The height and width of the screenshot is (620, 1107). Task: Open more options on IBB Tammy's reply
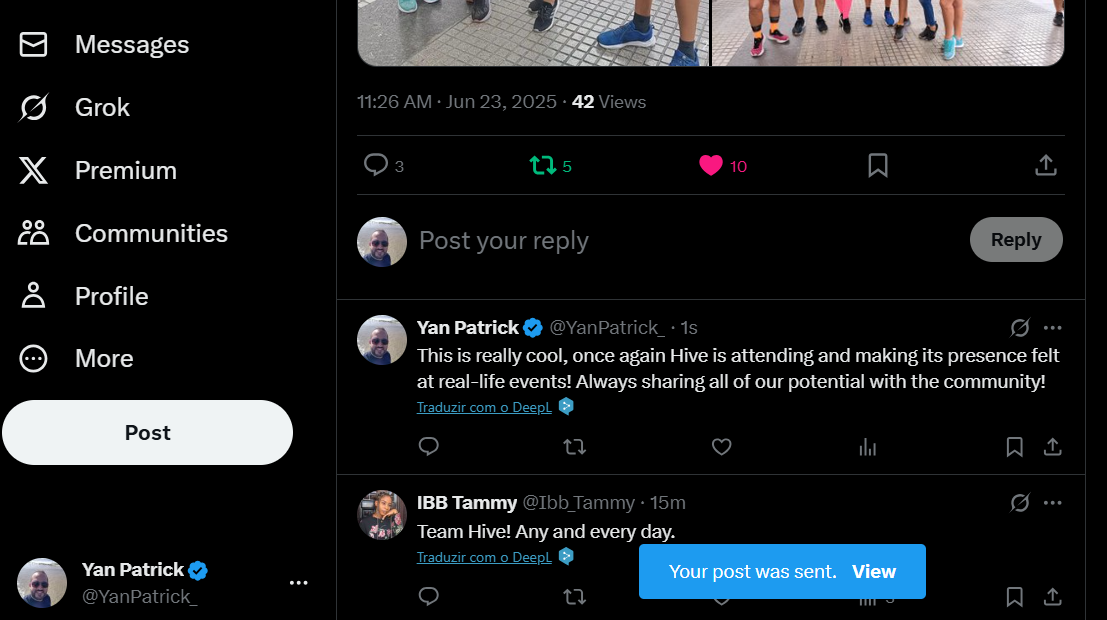[1053, 503]
